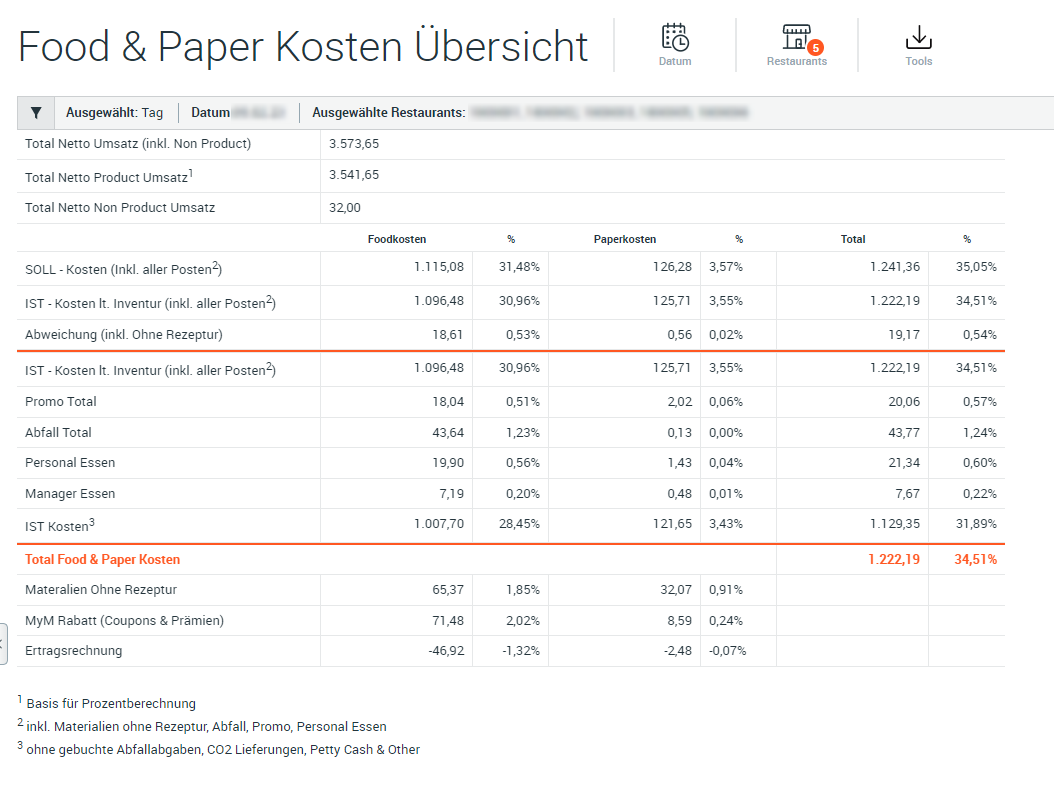
Task: Click the 'Ausgewählte Restaurants' filter label
Action: tap(389, 113)
